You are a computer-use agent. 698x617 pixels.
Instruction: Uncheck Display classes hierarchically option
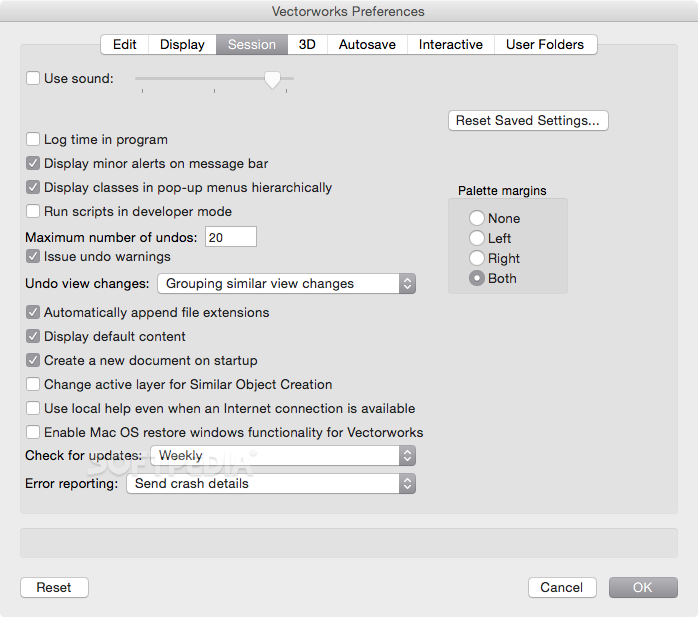click(33, 187)
